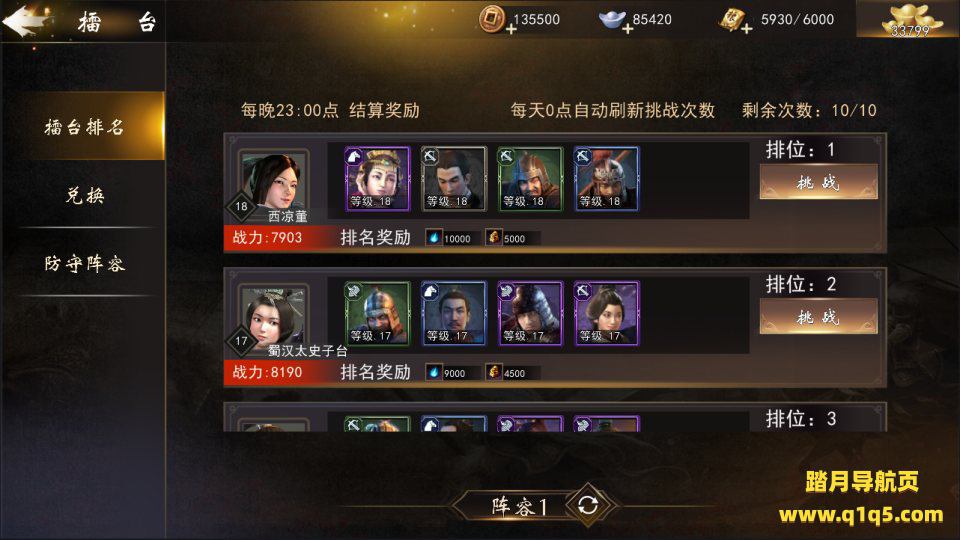Image resolution: width=960 pixels, height=540 pixels.
Task: View rank 1's fourth hero, the red-helmeted general
Action: pos(606,179)
